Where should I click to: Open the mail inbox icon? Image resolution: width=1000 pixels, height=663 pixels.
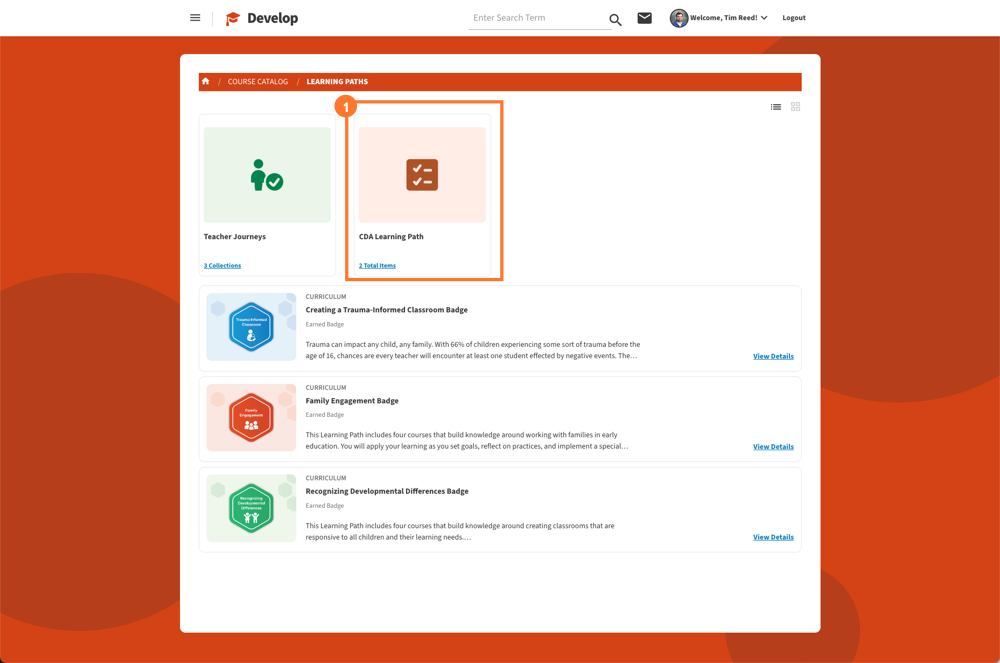[x=645, y=18]
